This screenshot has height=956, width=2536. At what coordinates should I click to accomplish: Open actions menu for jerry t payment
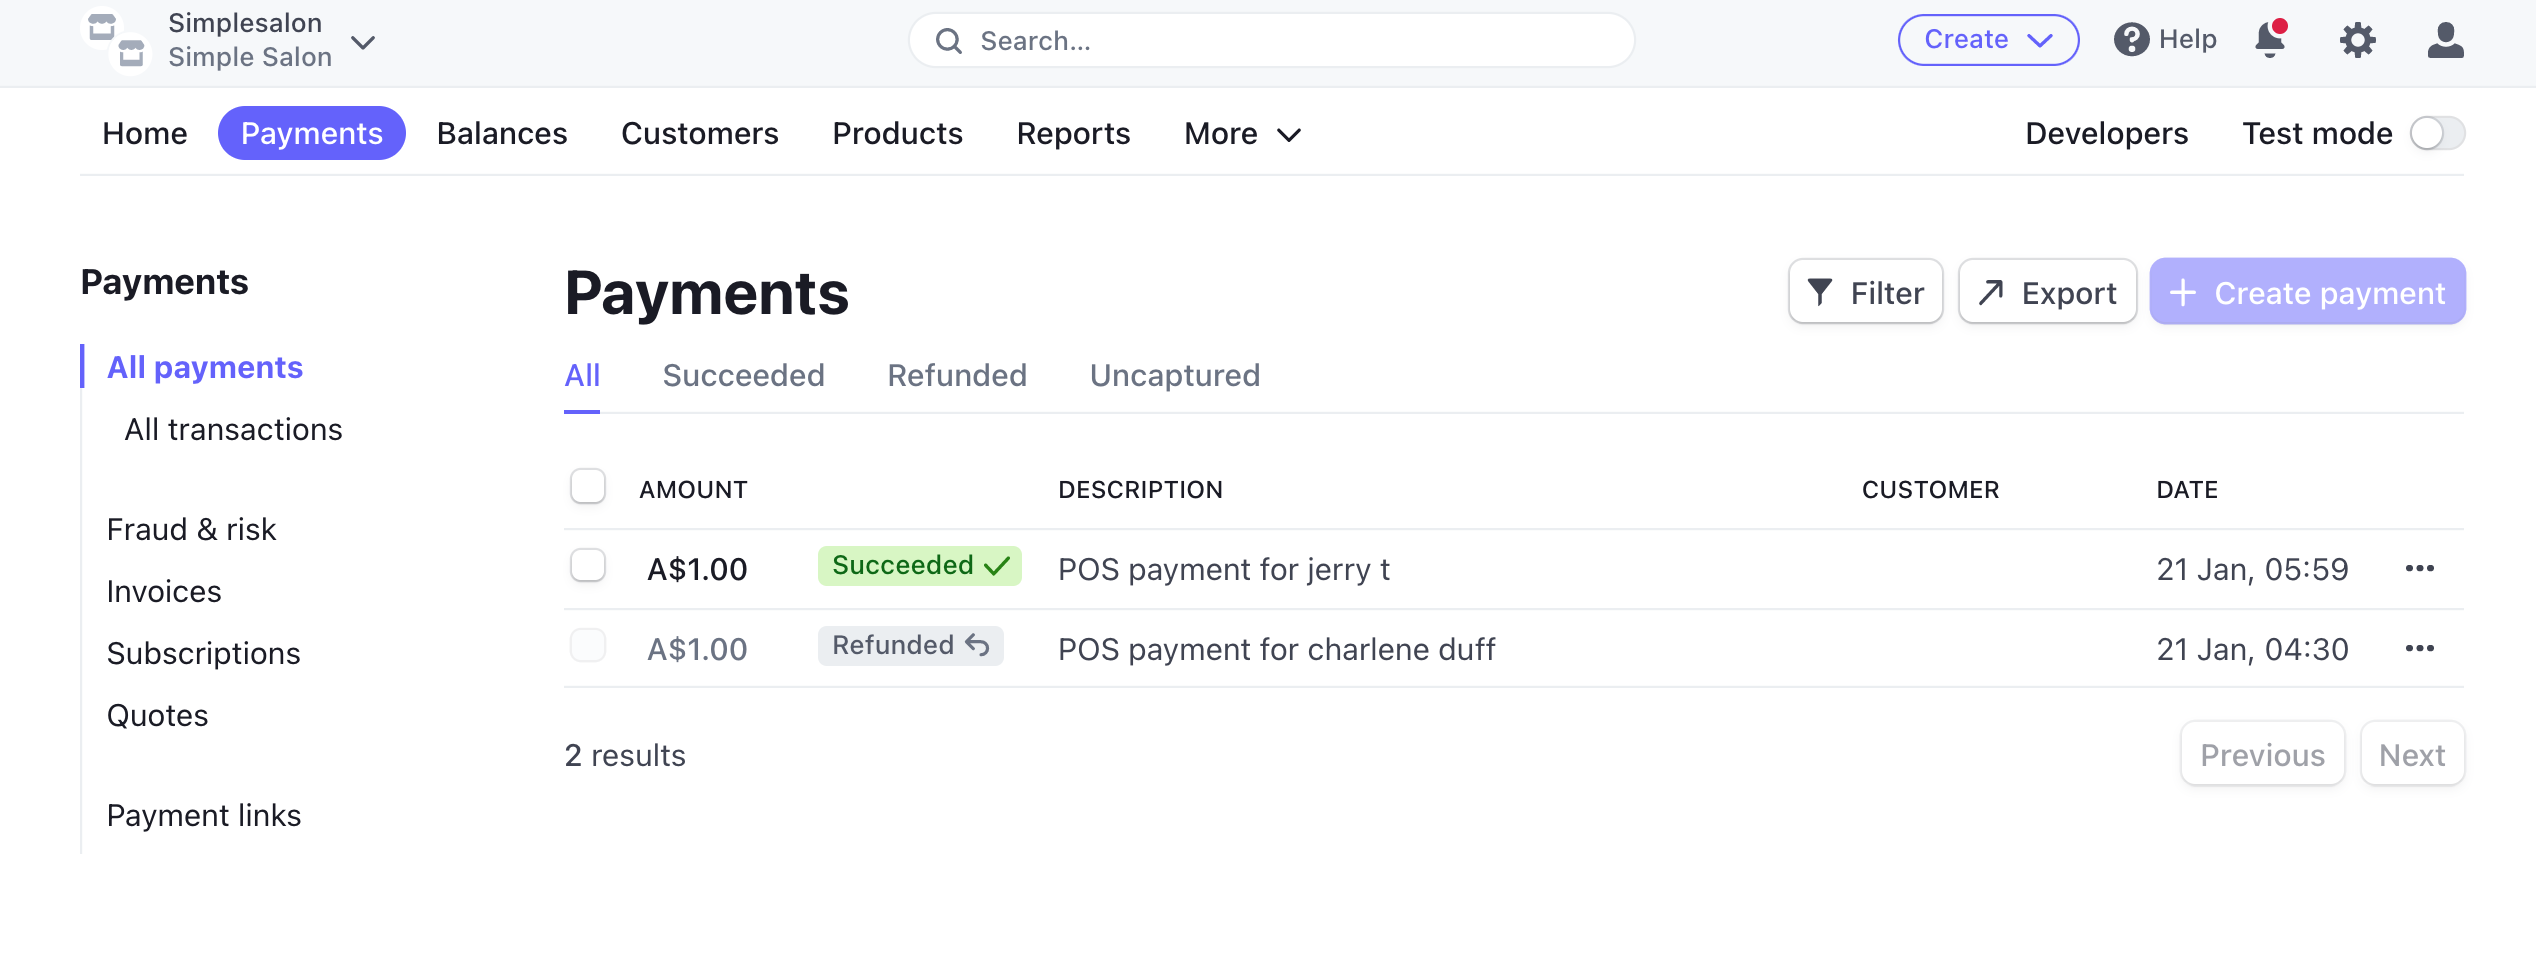click(2419, 569)
